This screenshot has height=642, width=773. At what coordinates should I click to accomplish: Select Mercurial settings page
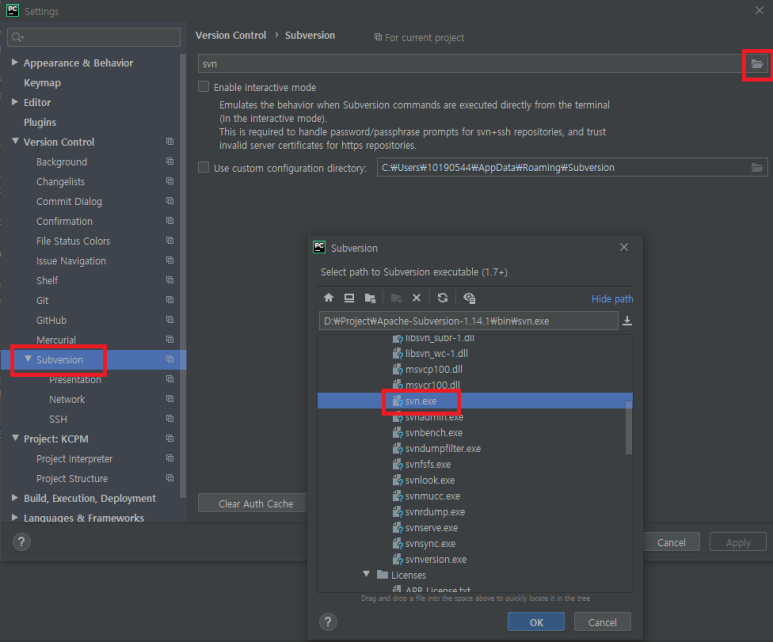[x=56, y=340]
